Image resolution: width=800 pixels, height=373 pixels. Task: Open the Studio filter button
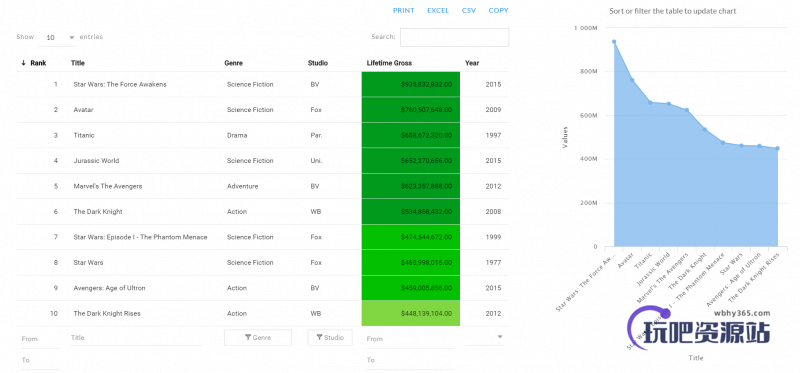coord(330,337)
